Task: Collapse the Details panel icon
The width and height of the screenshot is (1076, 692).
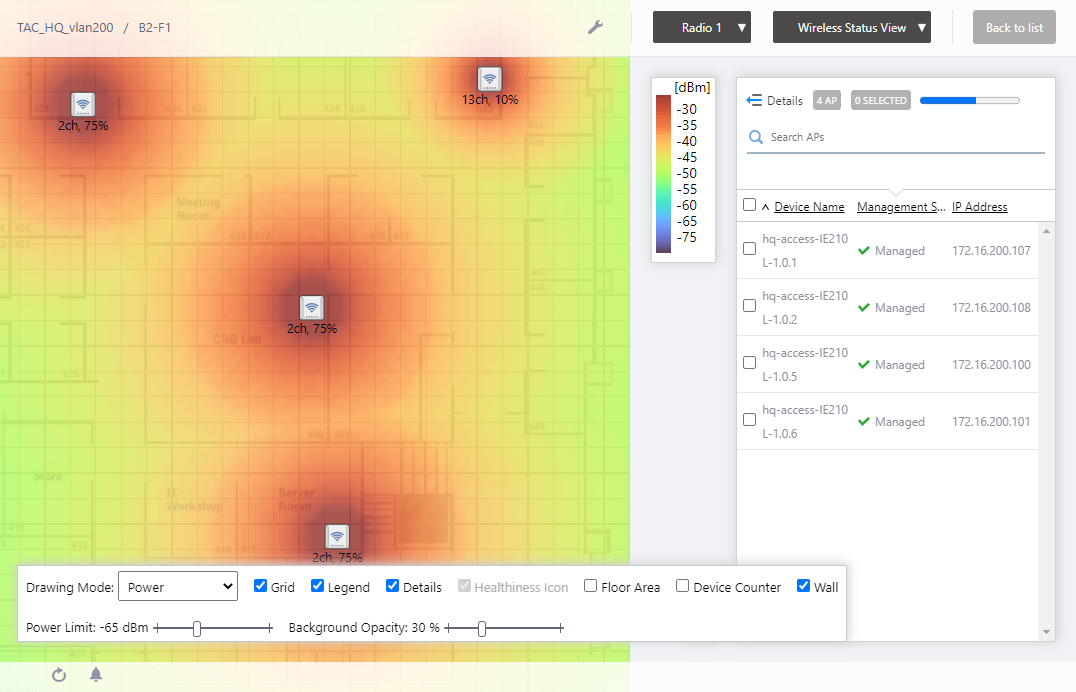Action: (755, 101)
